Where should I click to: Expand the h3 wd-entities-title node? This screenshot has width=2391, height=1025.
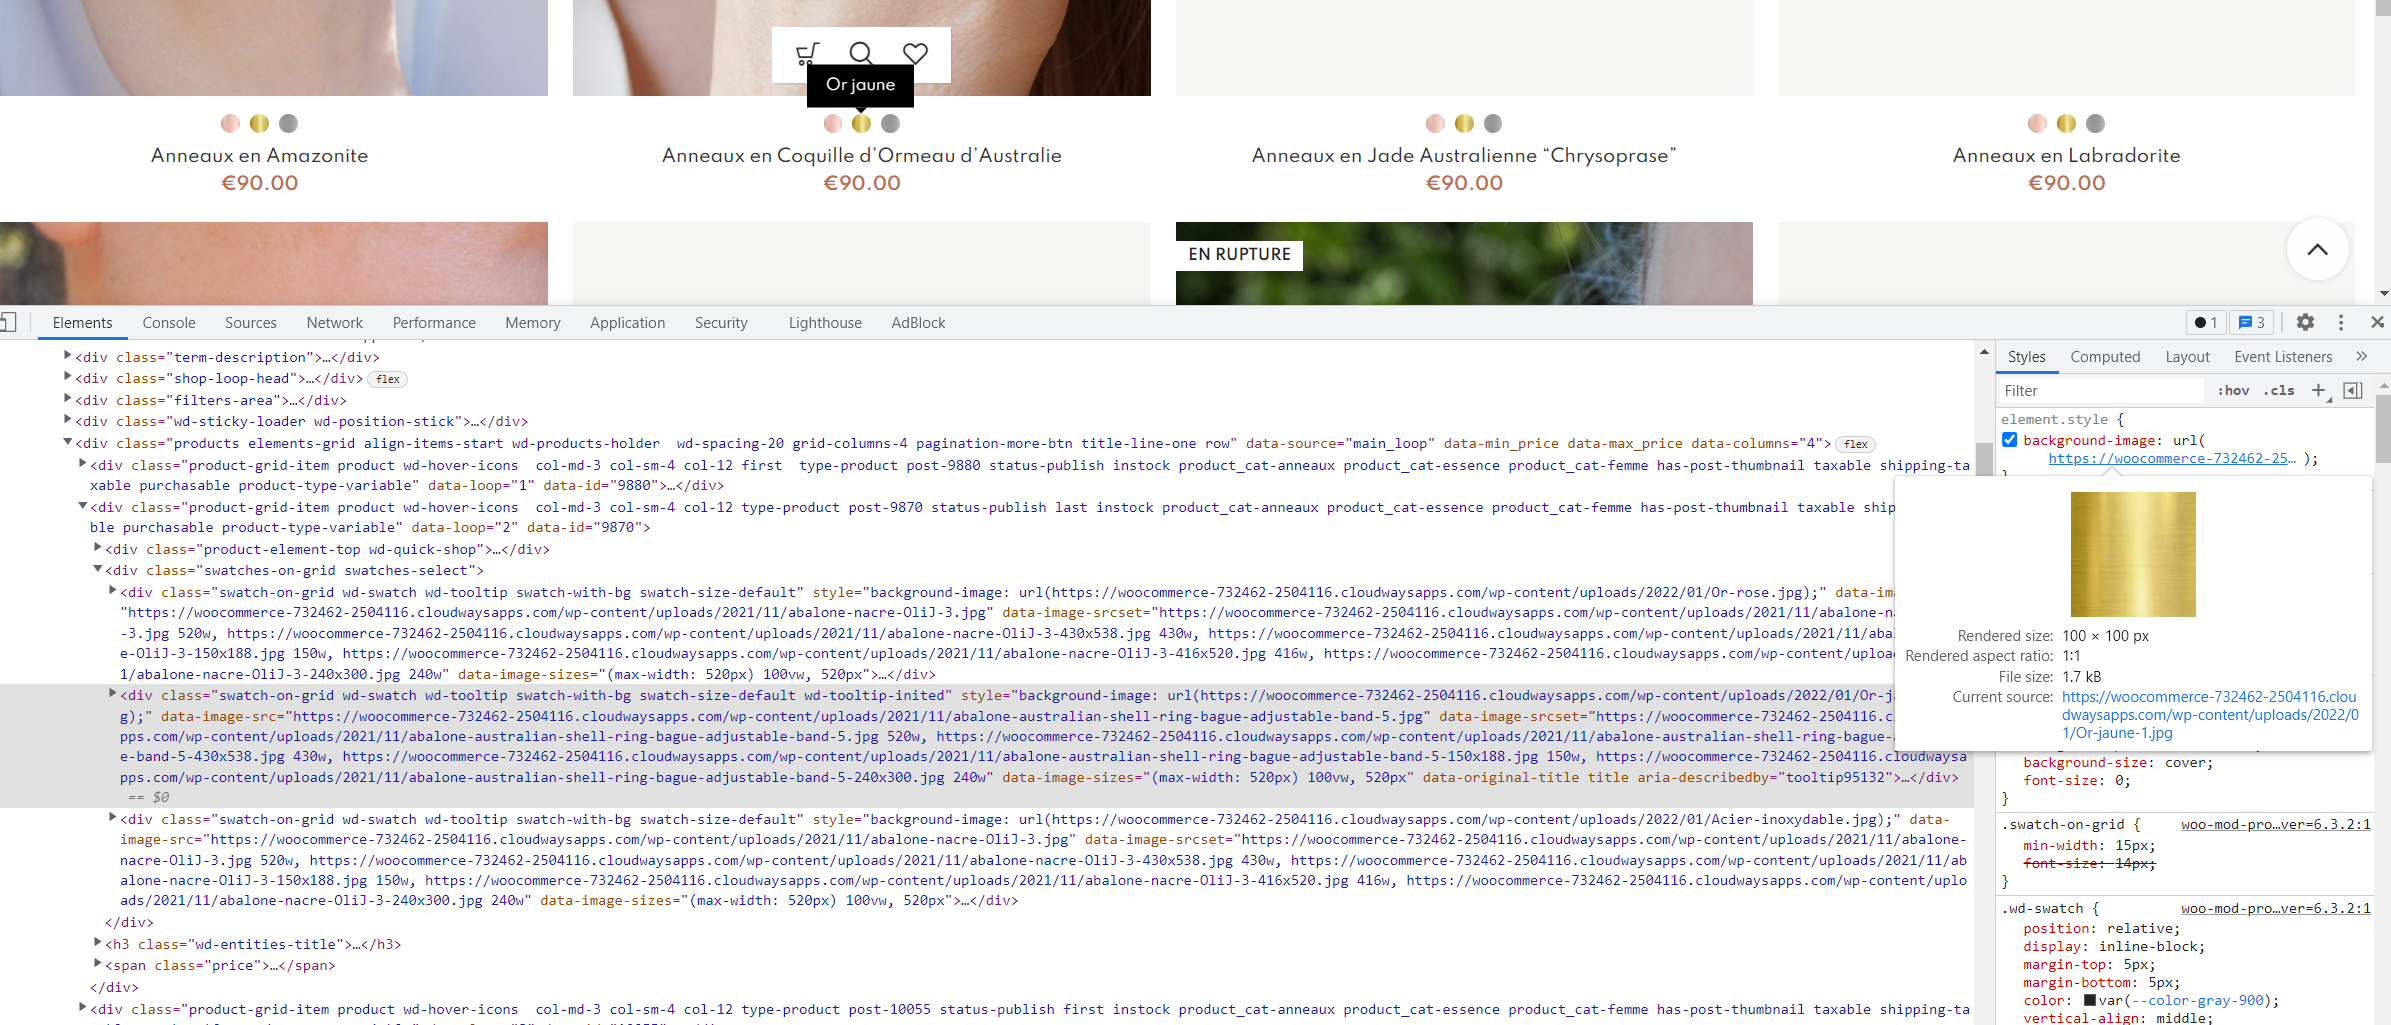pyautogui.click(x=98, y=943)
